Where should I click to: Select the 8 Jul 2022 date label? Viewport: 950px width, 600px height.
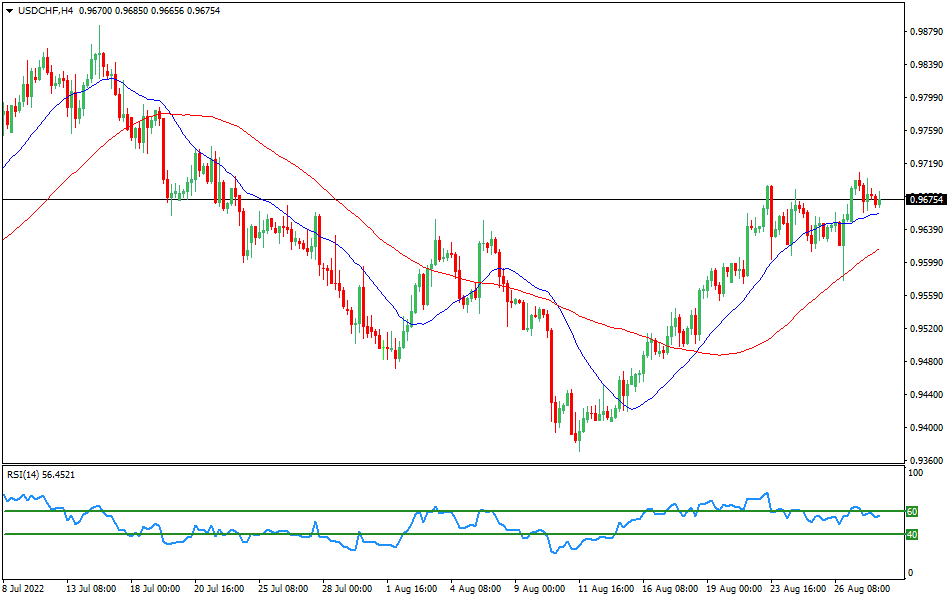coord(26,590)
